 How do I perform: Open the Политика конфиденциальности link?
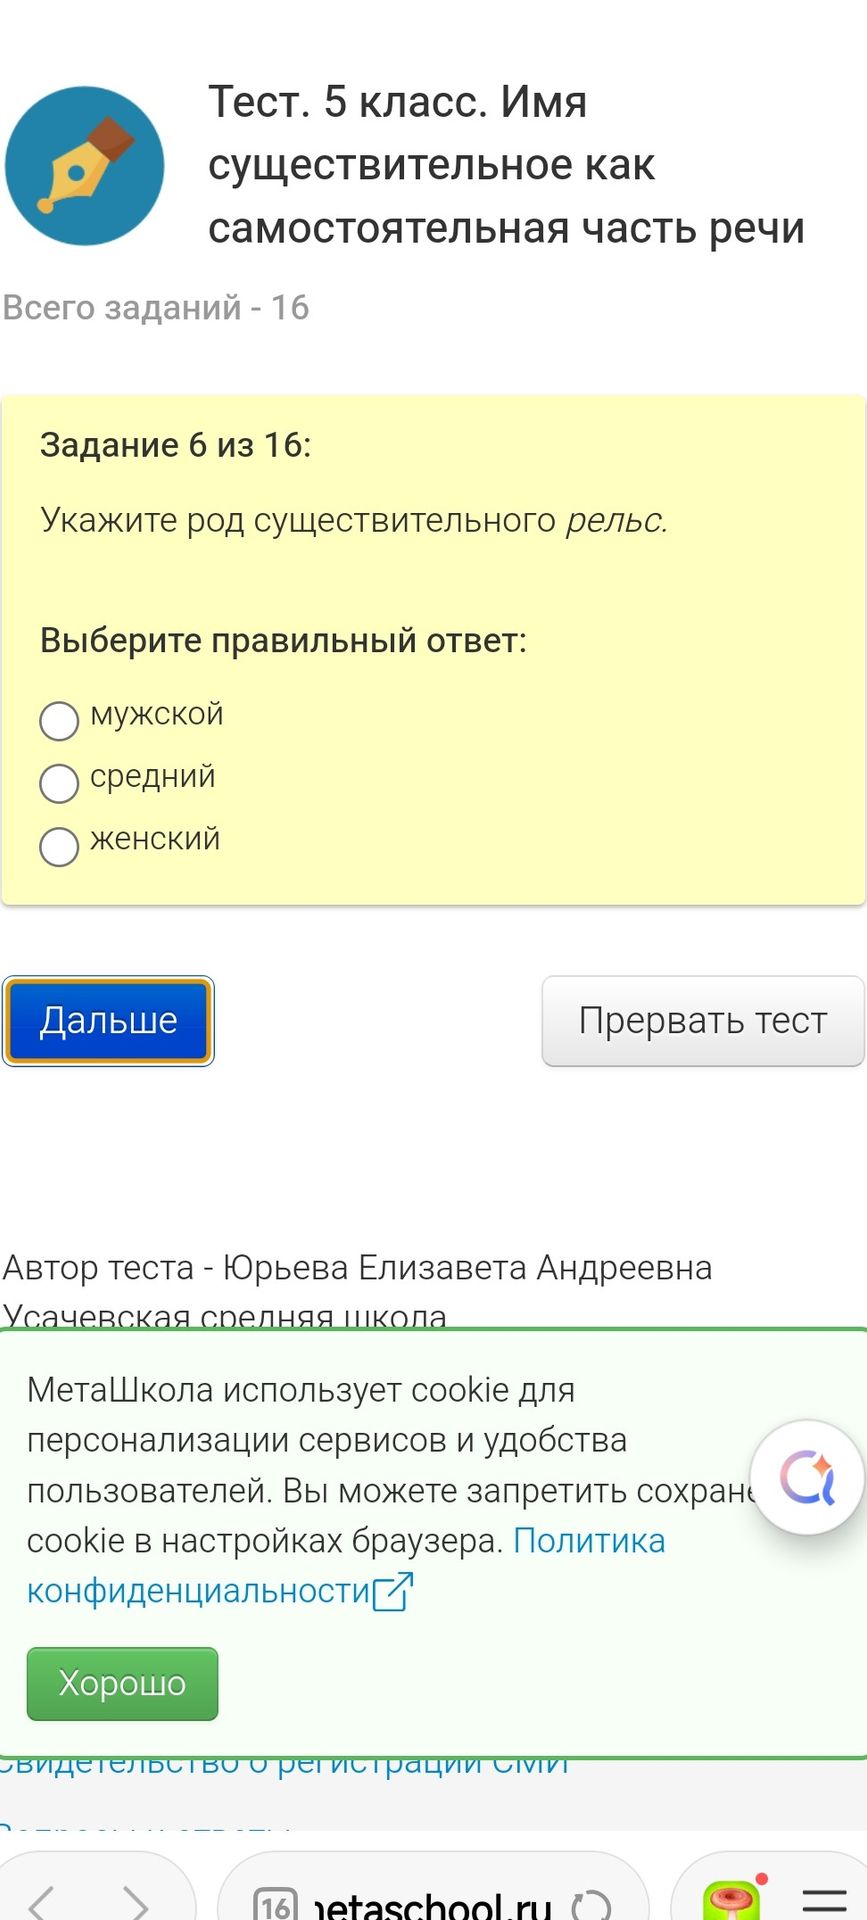(346, 1566)
